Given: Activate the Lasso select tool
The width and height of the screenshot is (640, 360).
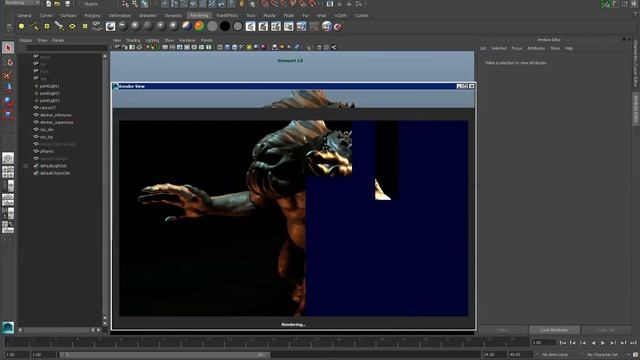Looking at the screenshot, I should [x=8, y=62].
